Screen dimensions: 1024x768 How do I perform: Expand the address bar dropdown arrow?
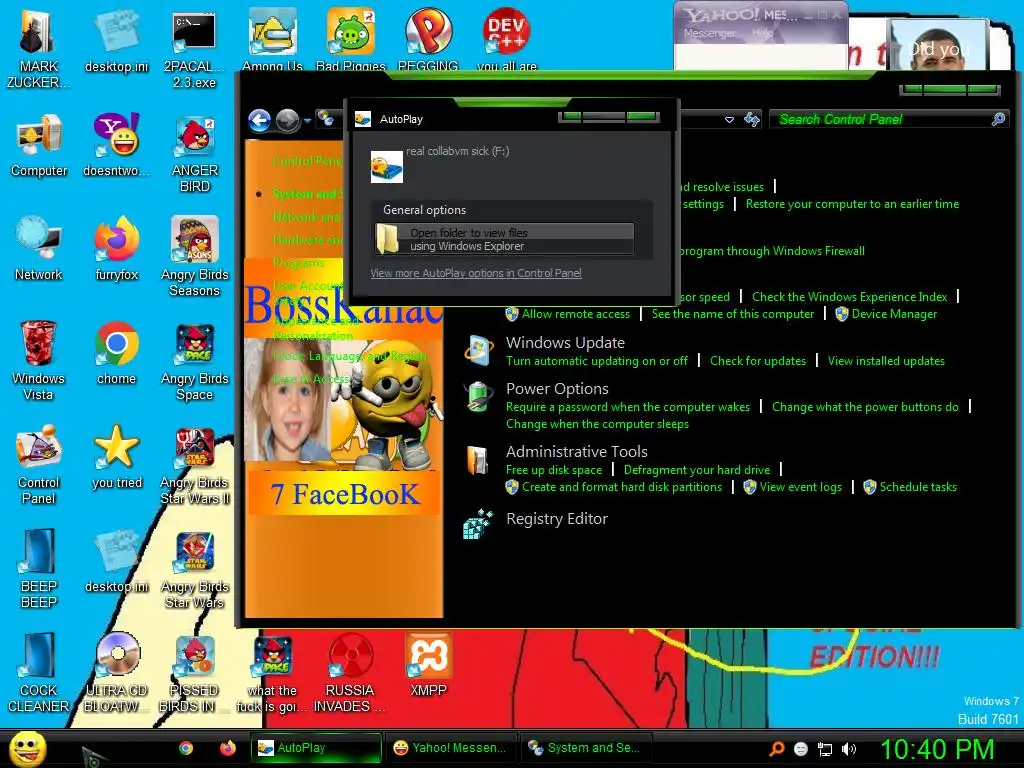tap(729, 120)
